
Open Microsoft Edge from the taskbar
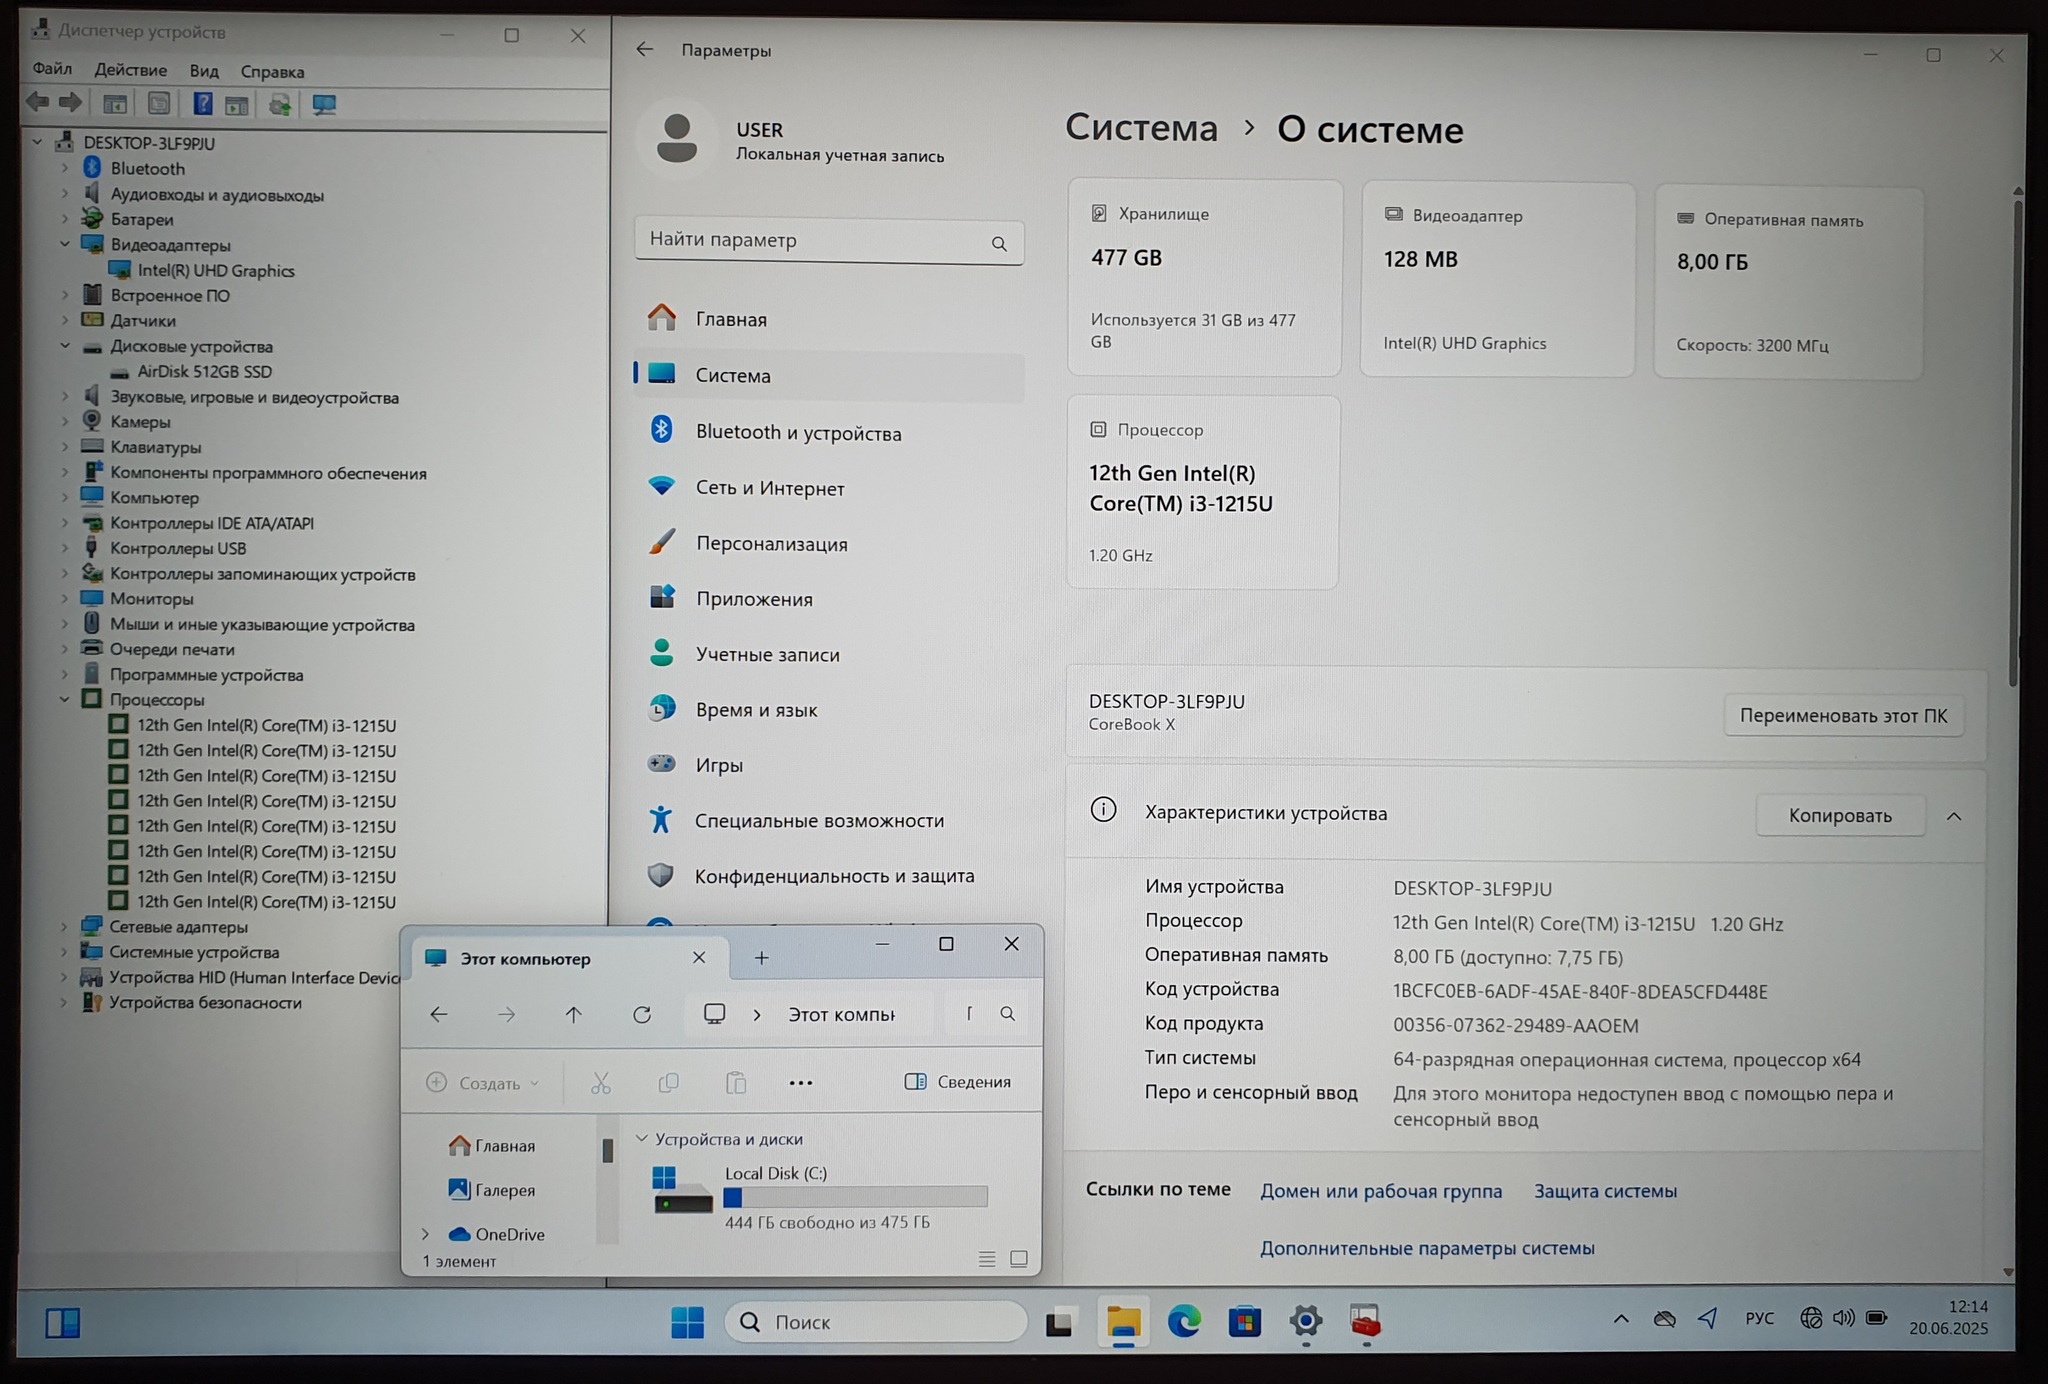(1184, 1322)
